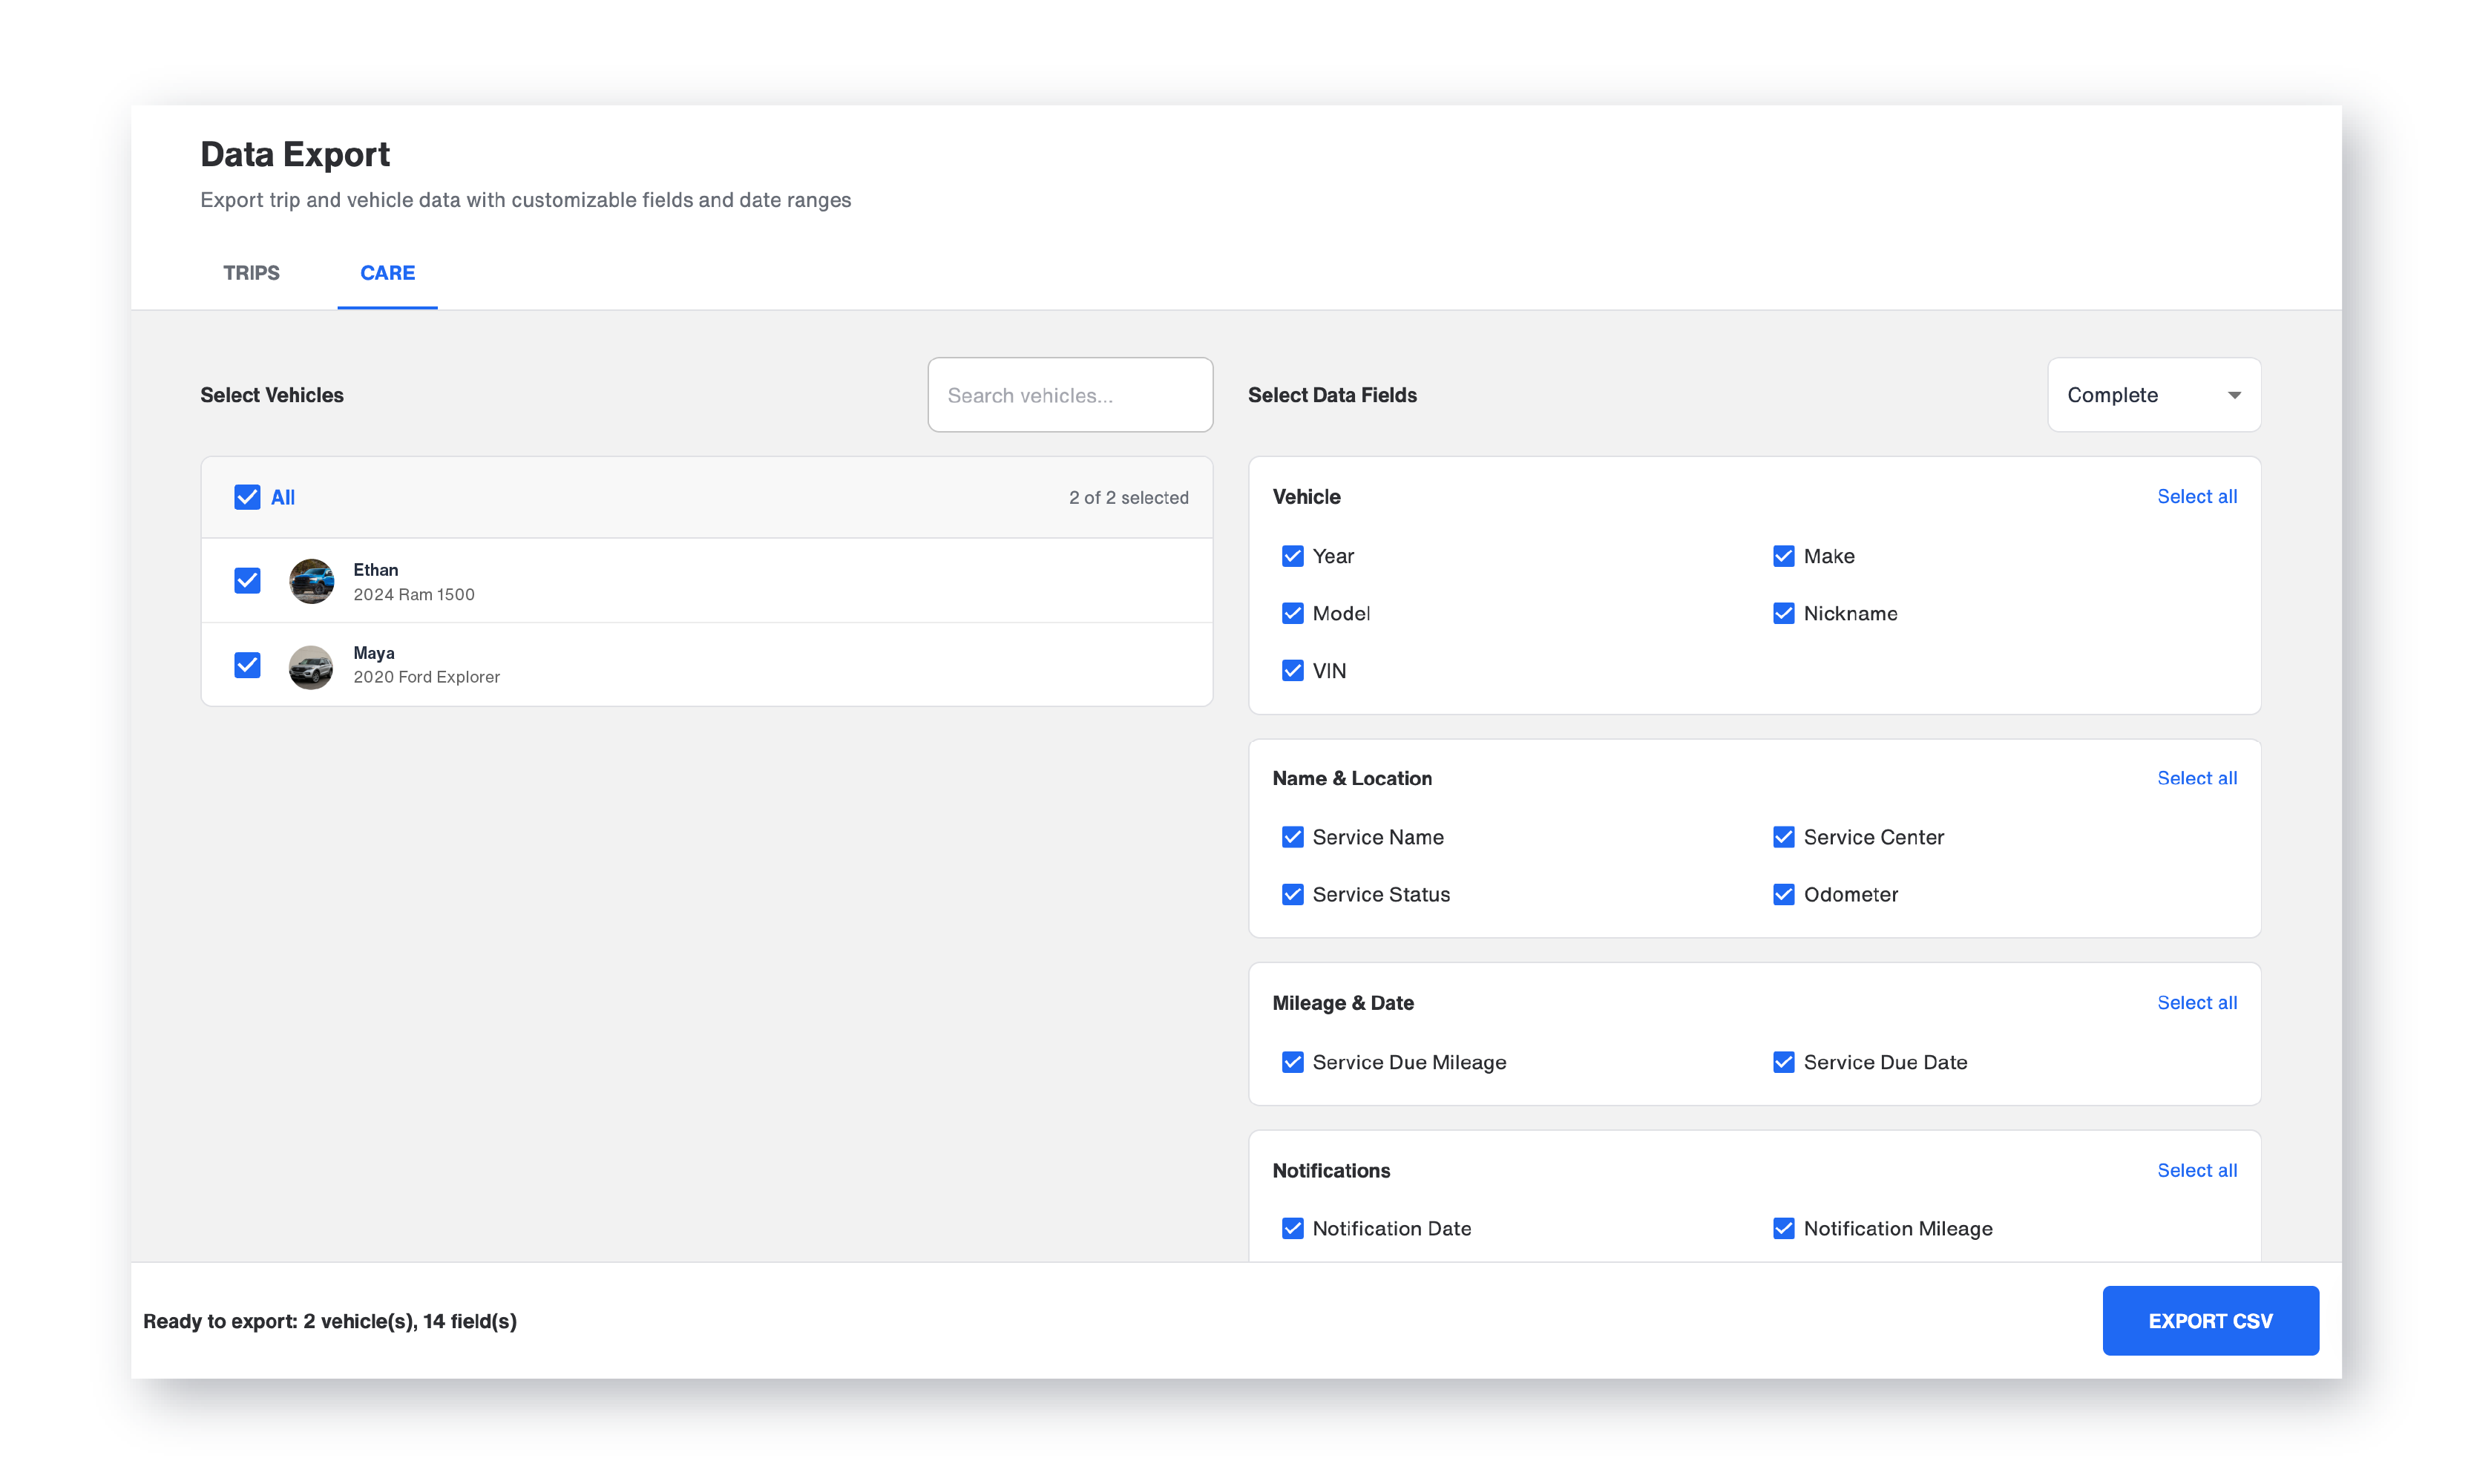
Task: Toggle the Nickname field checkbox
Action: [x=1783, y=613]
